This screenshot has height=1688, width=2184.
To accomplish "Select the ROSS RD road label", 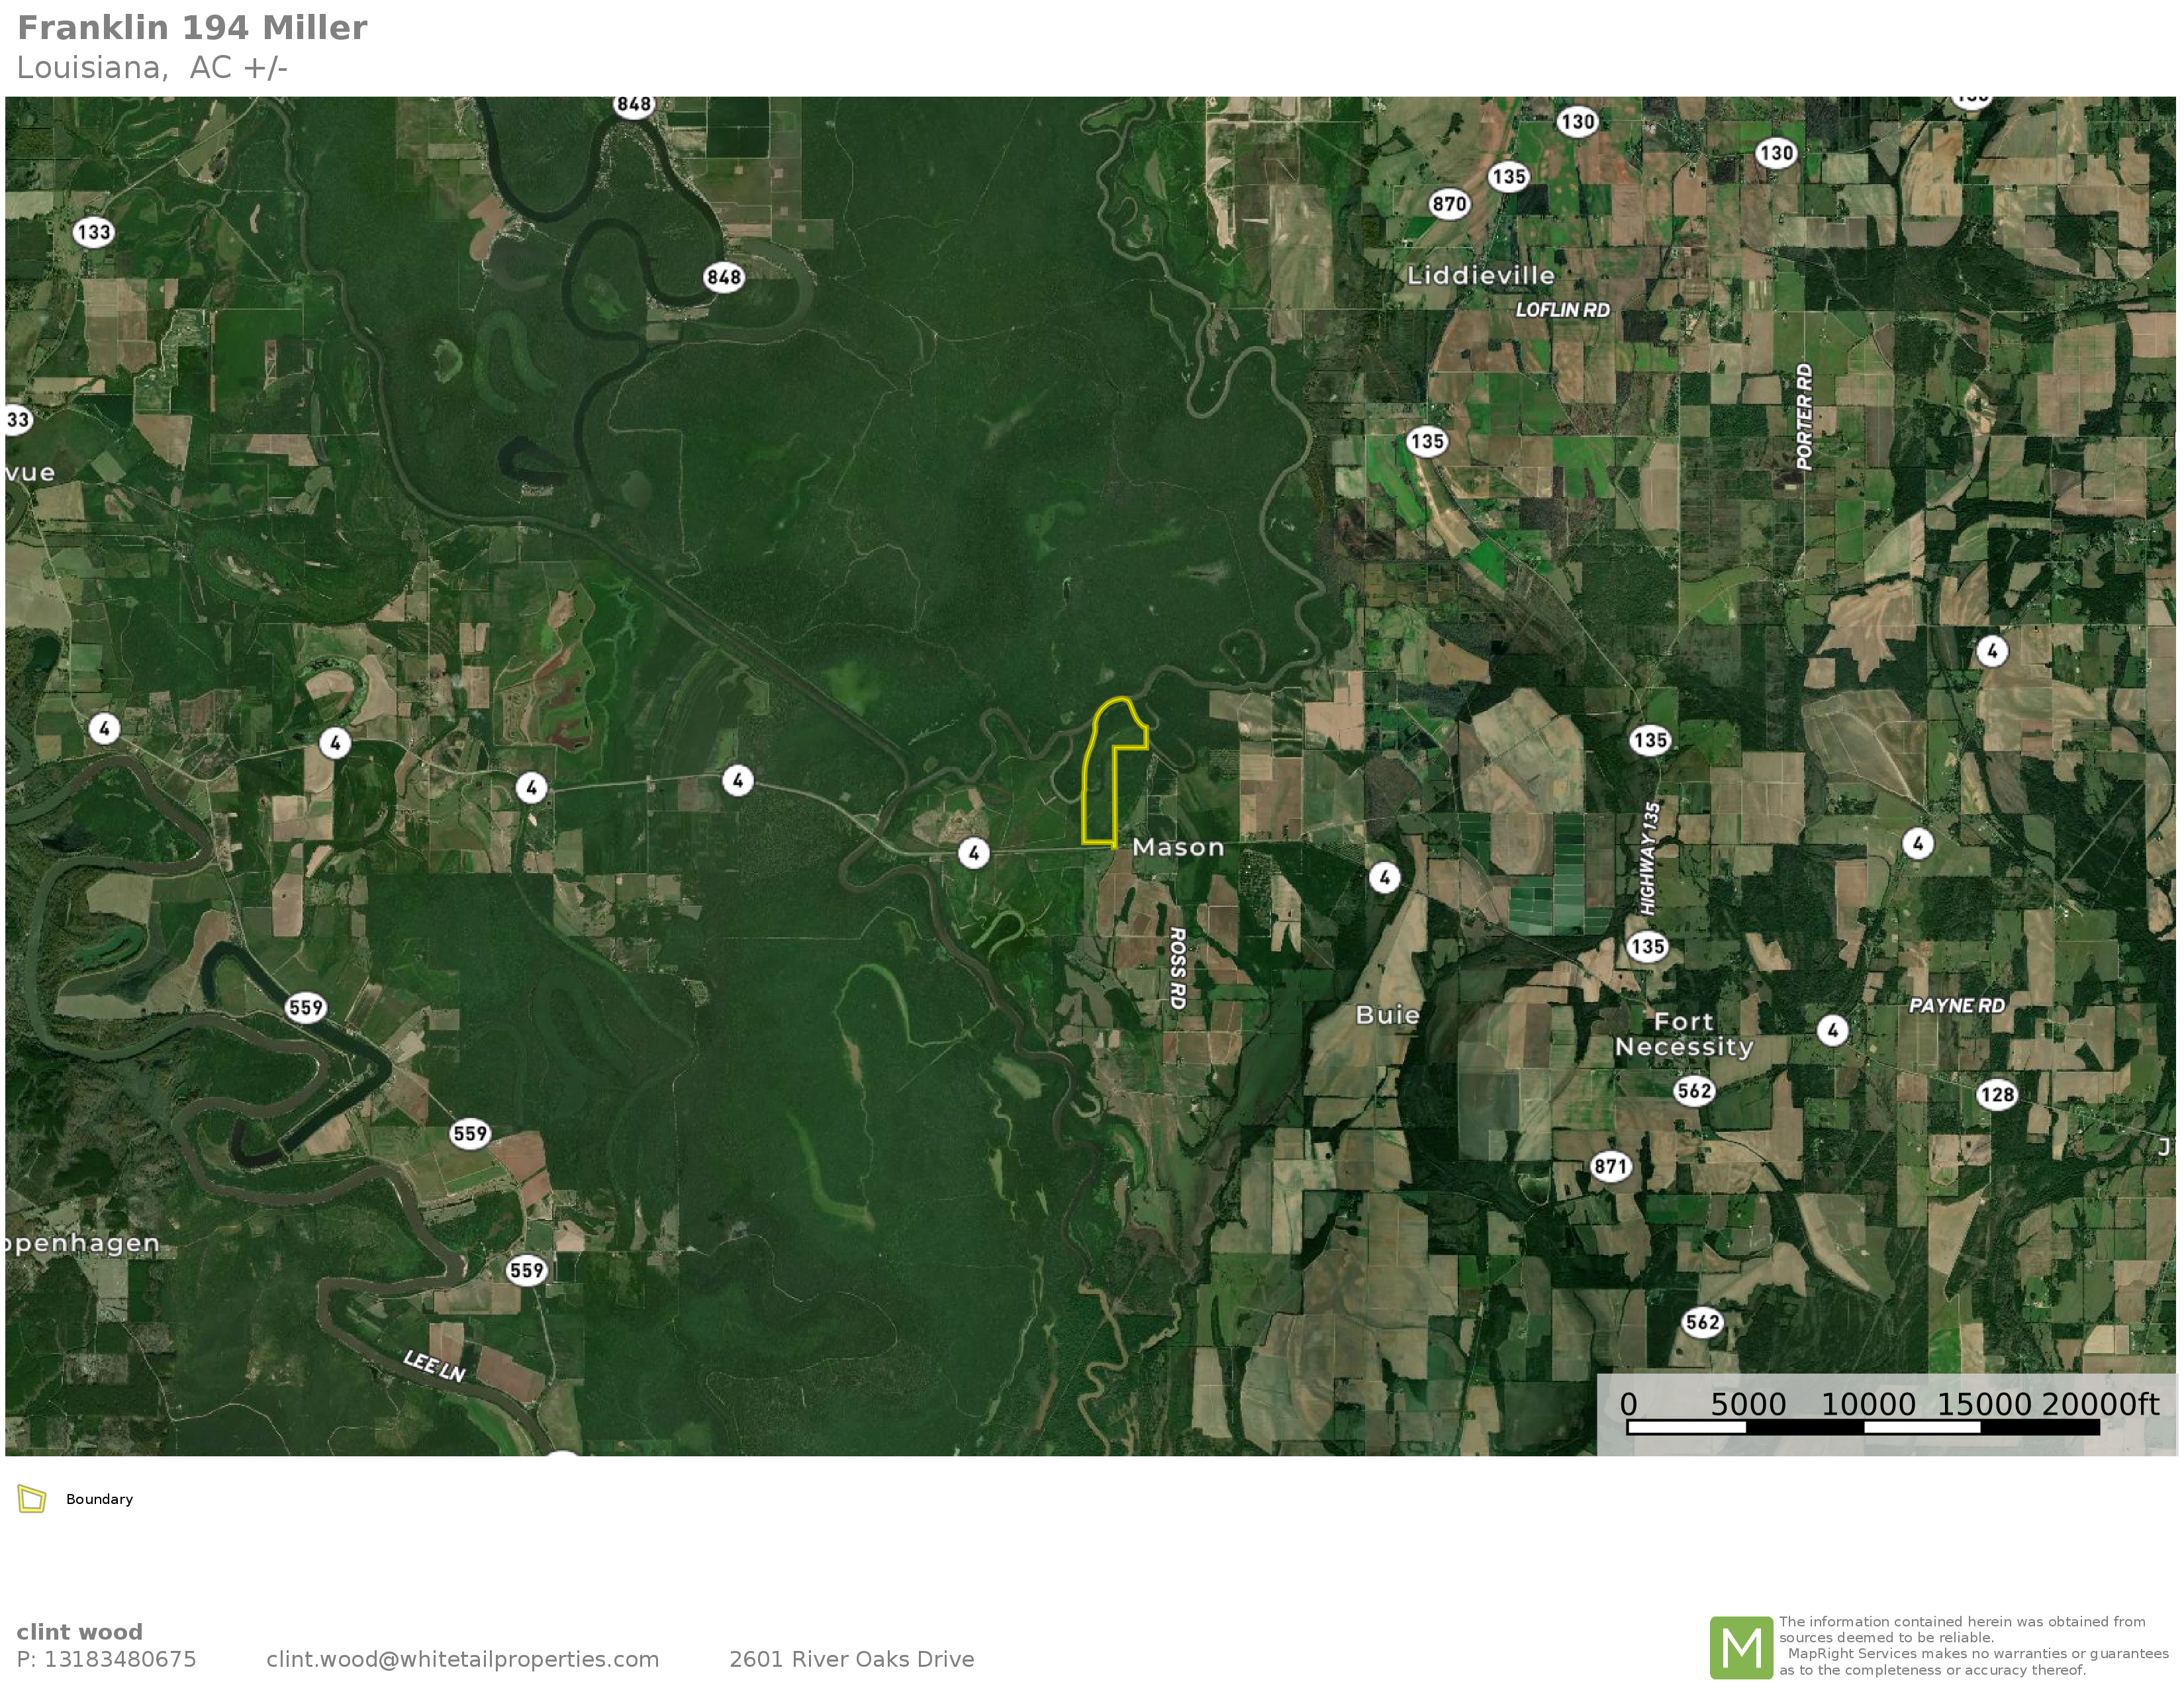I will point(1177,968).
